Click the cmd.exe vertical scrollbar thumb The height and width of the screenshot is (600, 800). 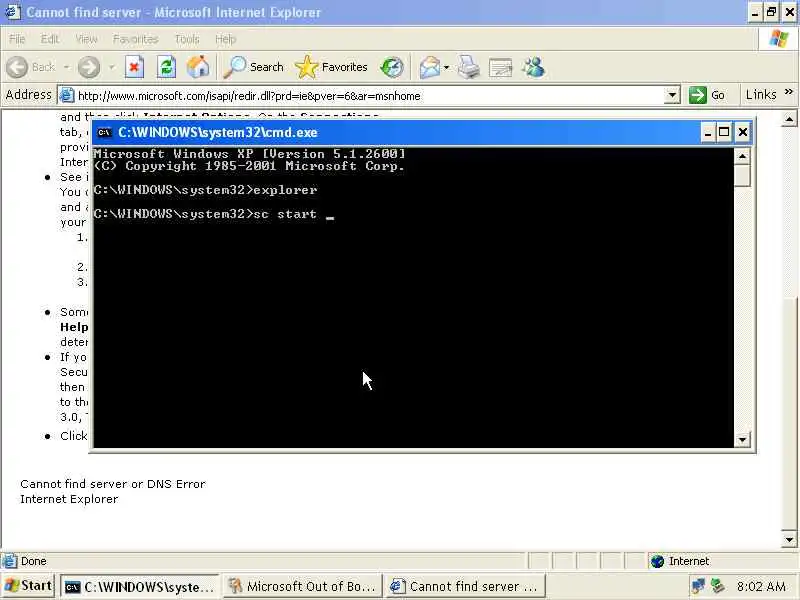tap(742, 176)
